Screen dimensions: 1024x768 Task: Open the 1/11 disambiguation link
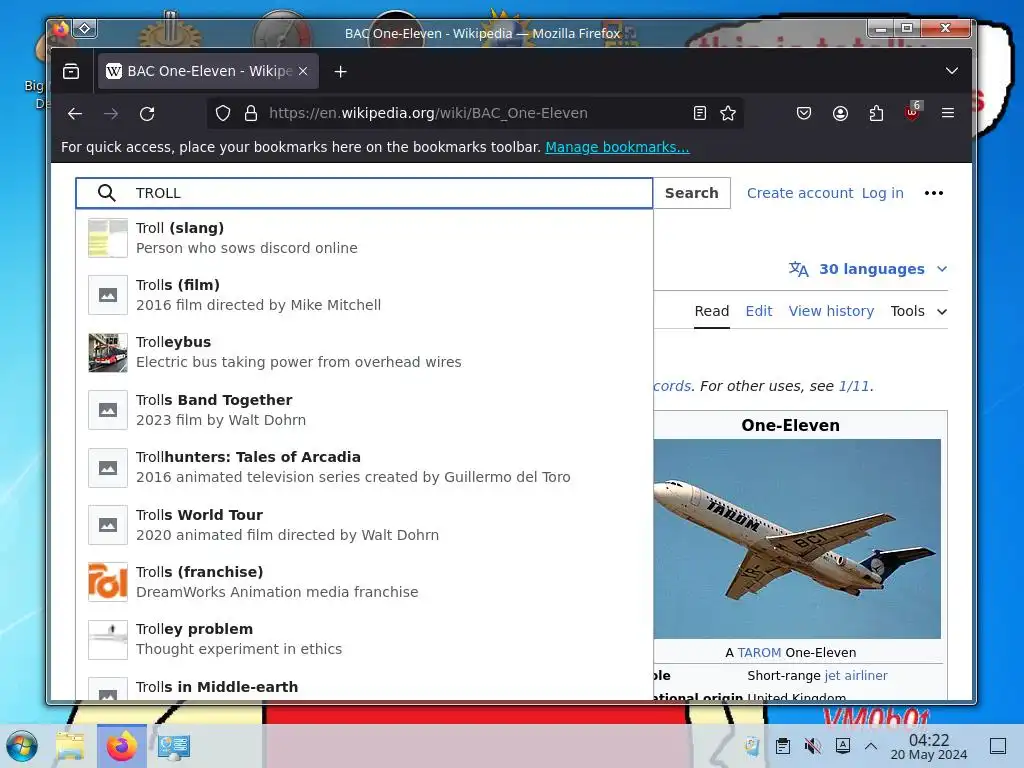click(x=854, y=386)
